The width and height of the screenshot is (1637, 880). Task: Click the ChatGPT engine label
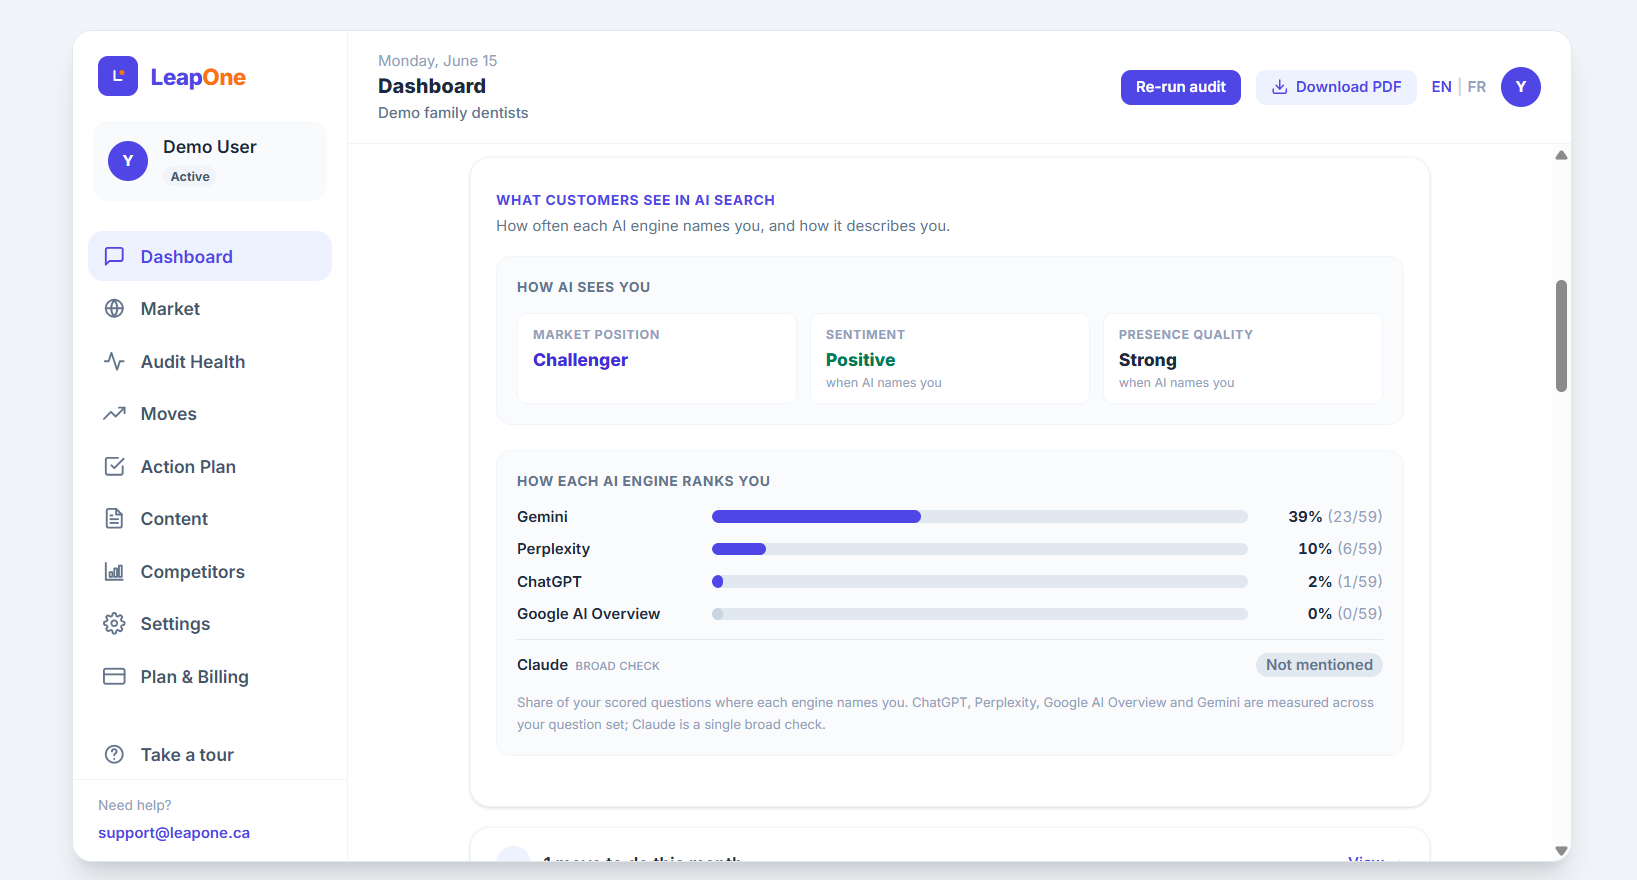coord(549,581)
